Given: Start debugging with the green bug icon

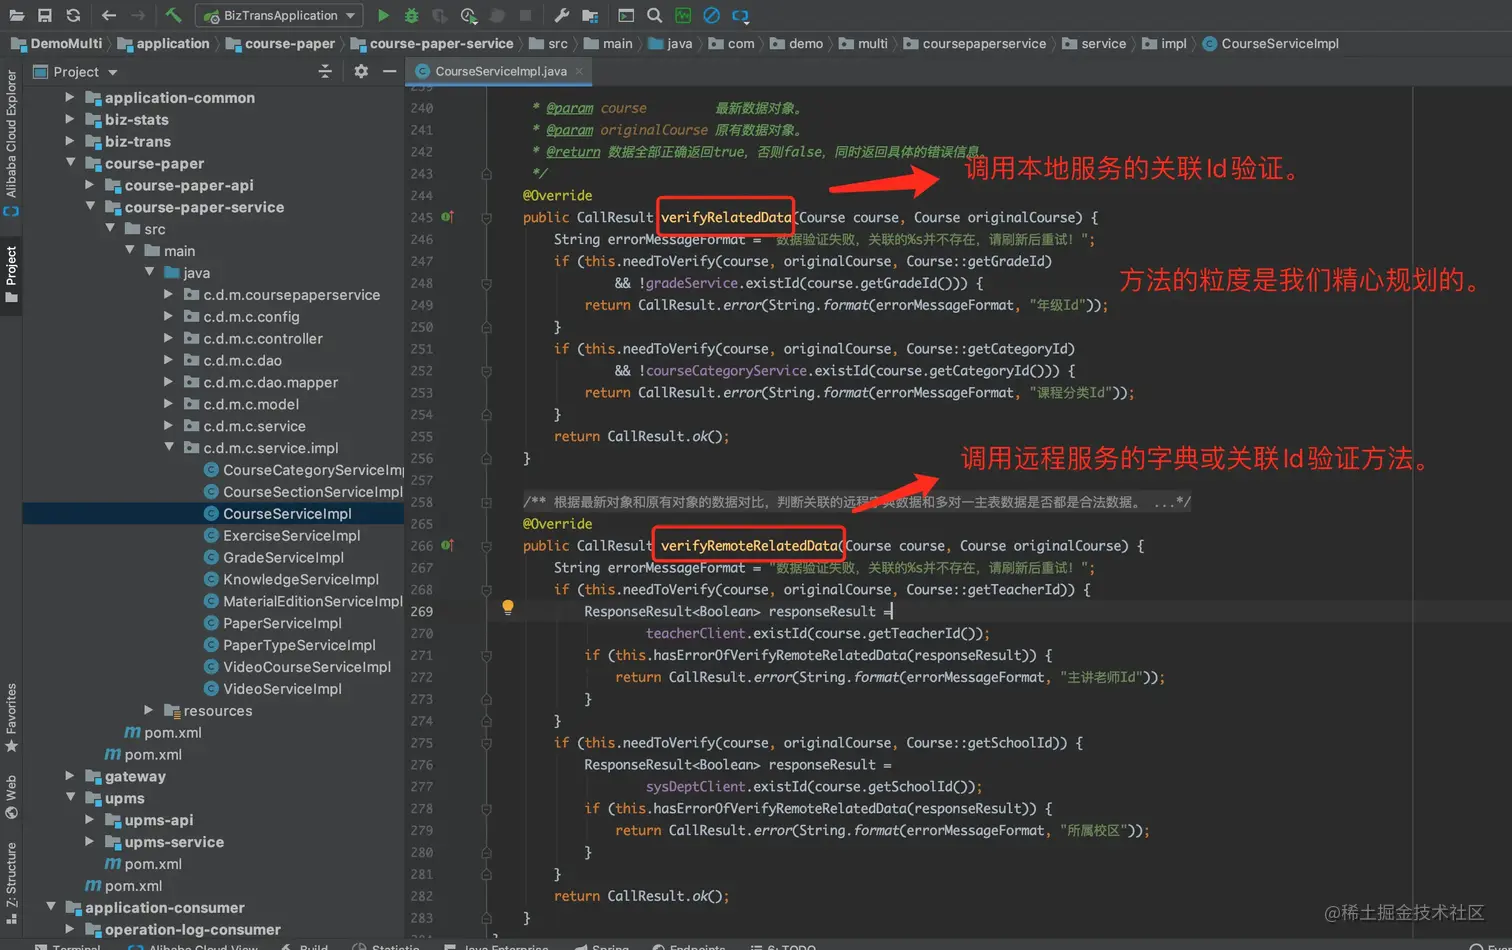Looking at the screenshot, I should (411, 15).
